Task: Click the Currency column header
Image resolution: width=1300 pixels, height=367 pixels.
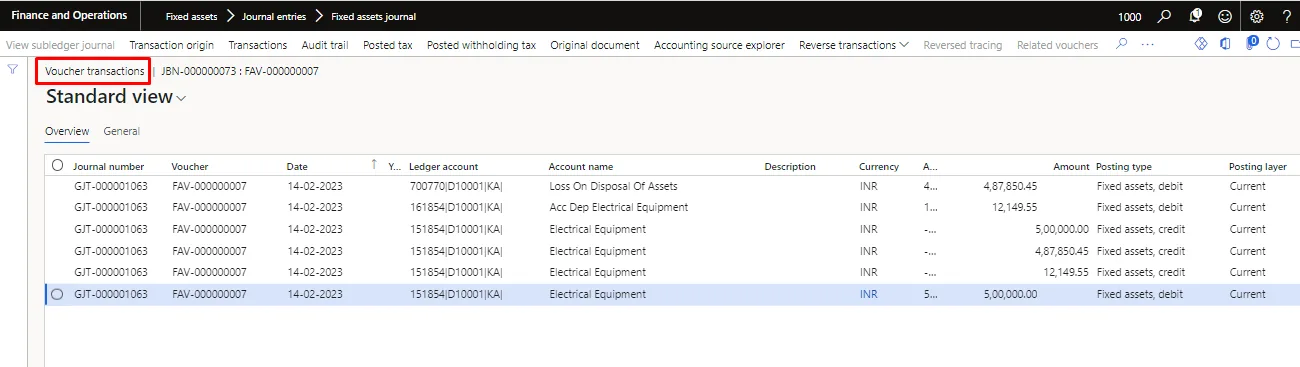Action: tap(879, 166)
